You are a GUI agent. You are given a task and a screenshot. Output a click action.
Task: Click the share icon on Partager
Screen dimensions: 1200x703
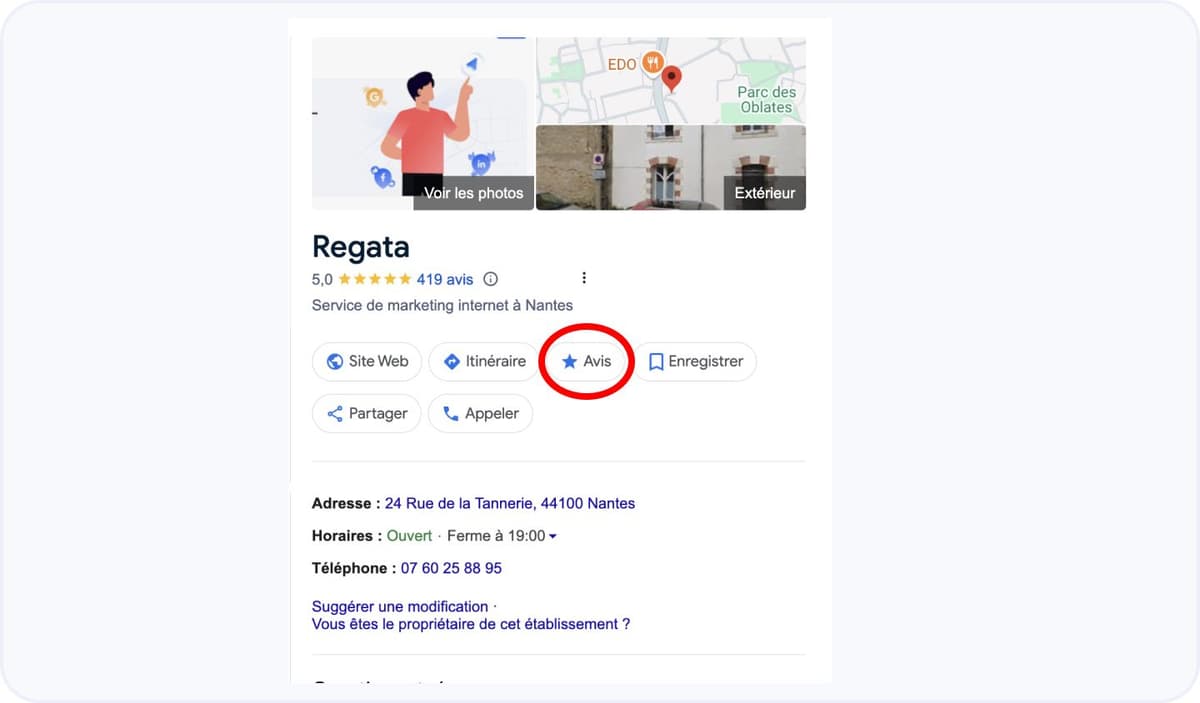[335, 414]
